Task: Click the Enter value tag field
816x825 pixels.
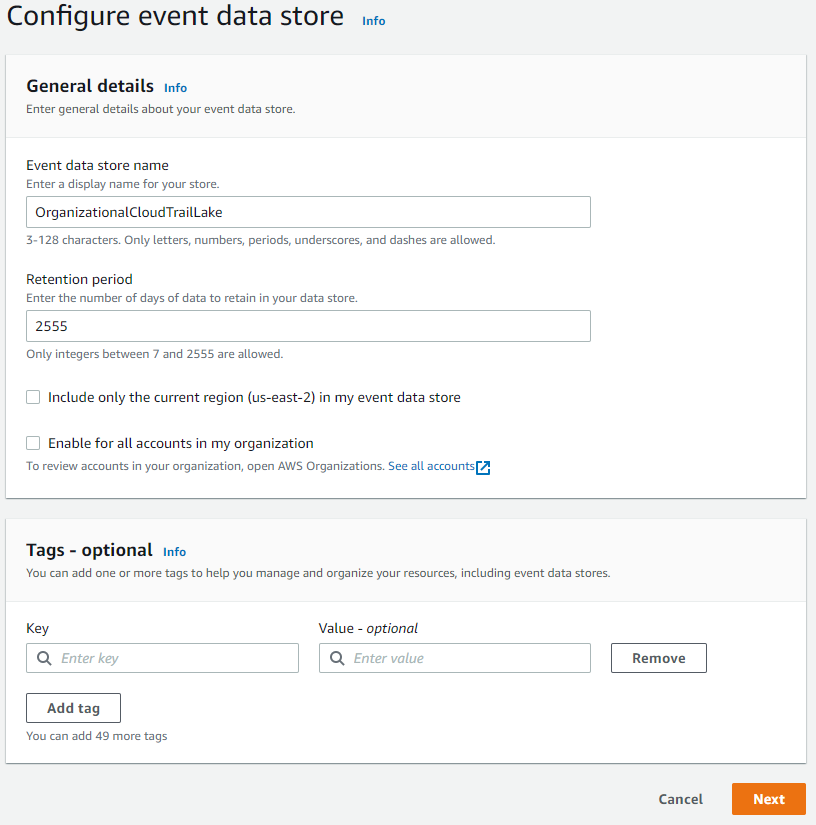Action: click(x=455, y=658)
